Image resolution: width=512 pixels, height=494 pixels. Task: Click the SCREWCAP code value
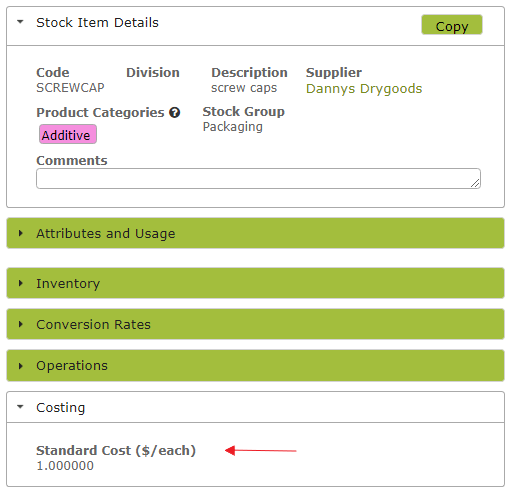(70, 88)
